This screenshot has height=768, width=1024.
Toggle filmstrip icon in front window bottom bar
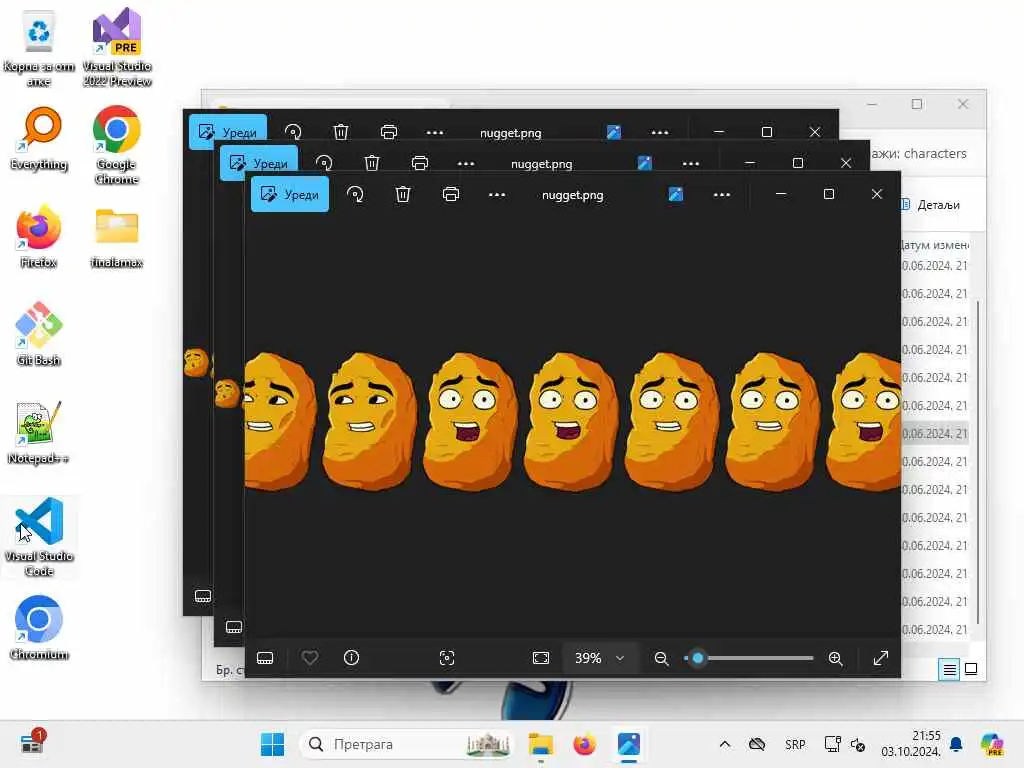pos(265,658)
